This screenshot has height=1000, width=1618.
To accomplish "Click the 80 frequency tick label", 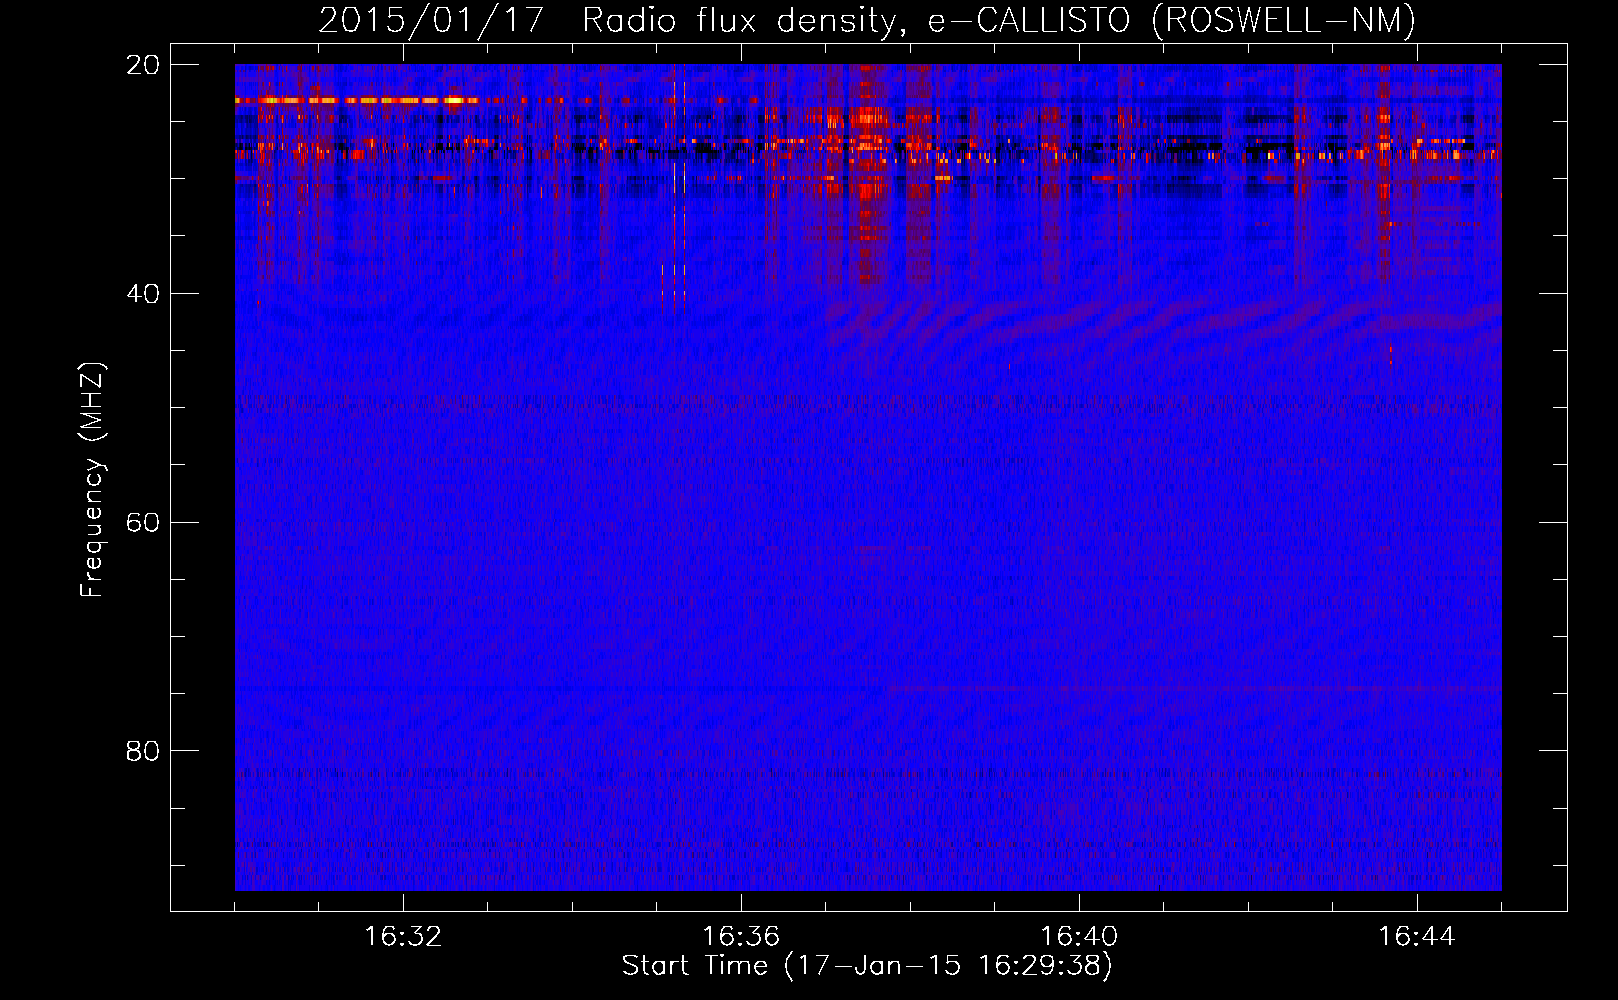I will point(142,751).
